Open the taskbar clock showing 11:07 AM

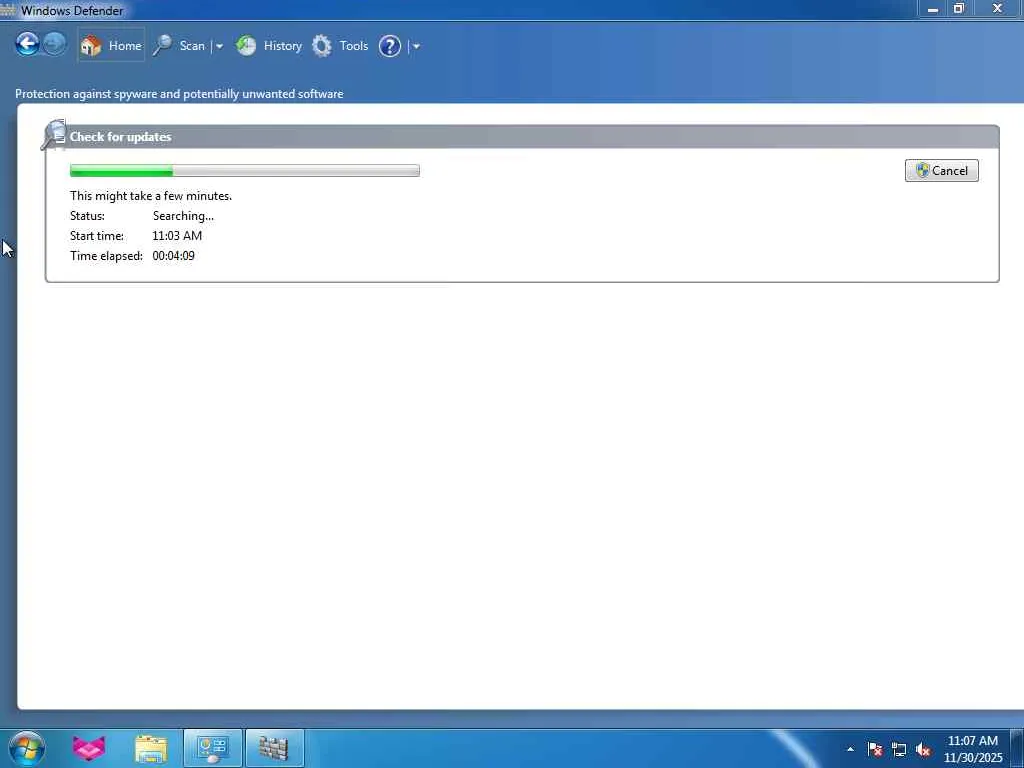(972, 749)
